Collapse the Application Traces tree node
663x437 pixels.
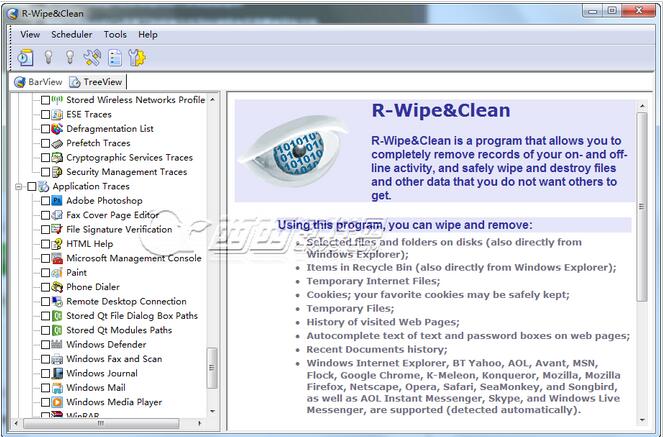[19, 186]
